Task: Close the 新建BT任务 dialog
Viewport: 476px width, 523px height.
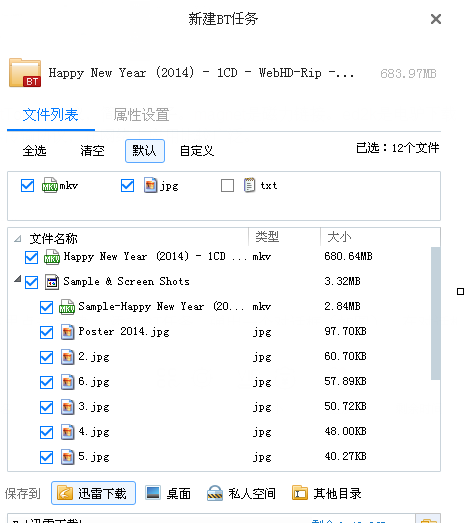Action: (436, 19)
